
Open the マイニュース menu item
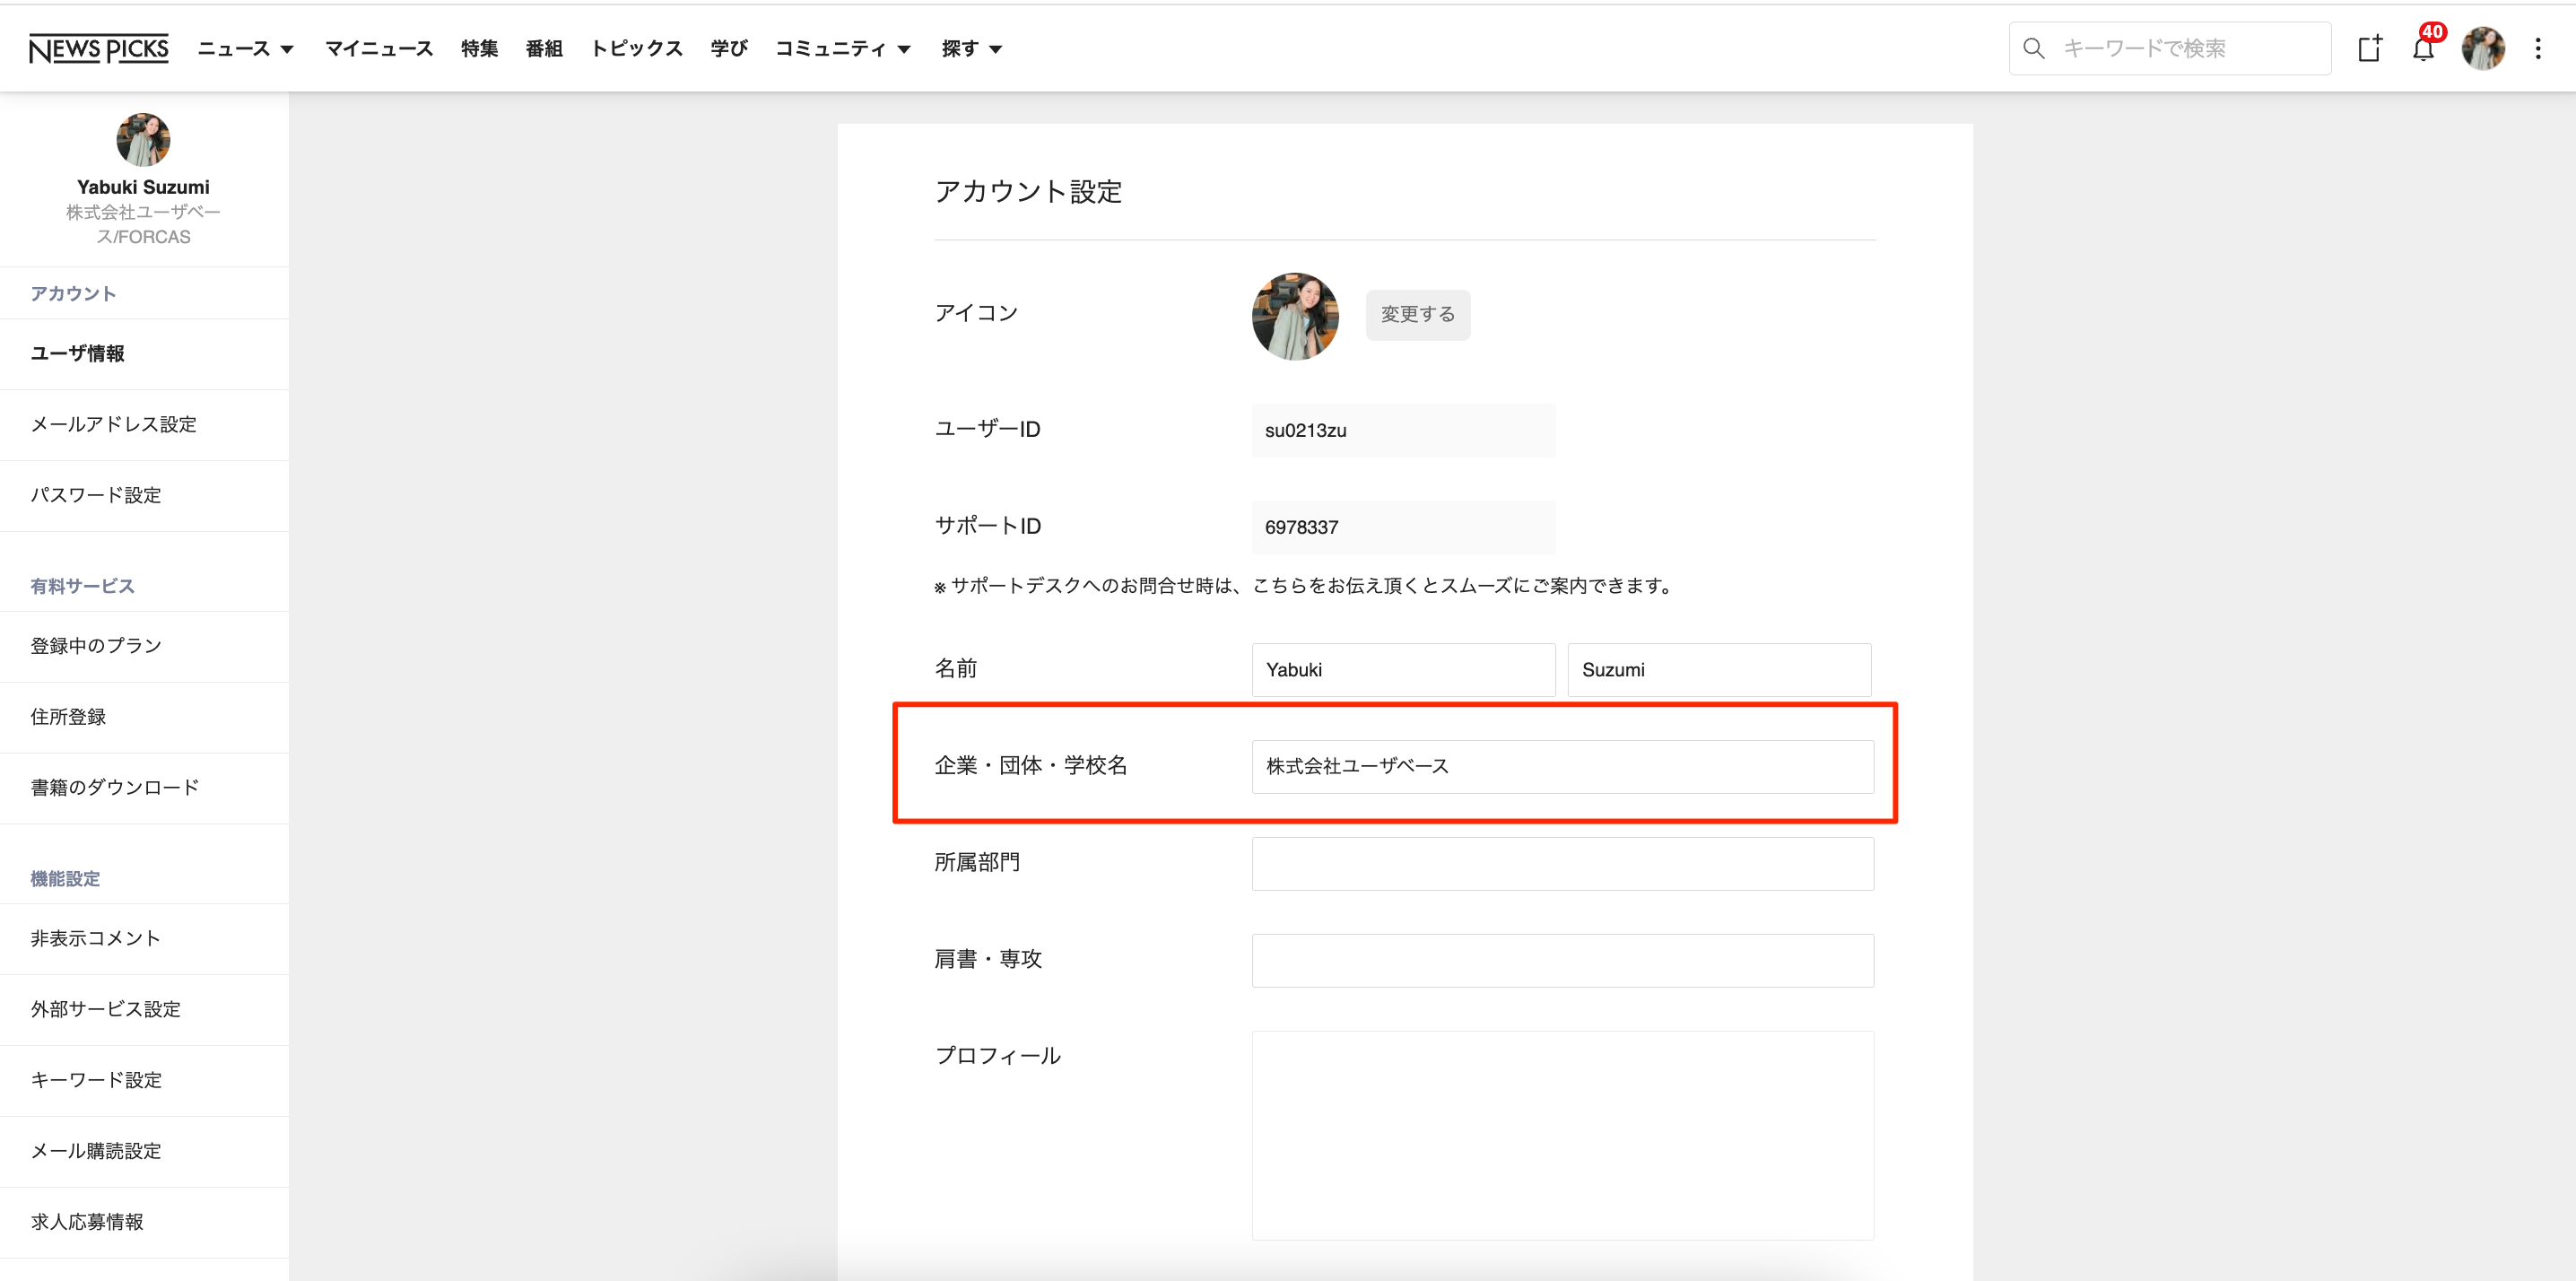pyautogui.click(x=378, y=48)
